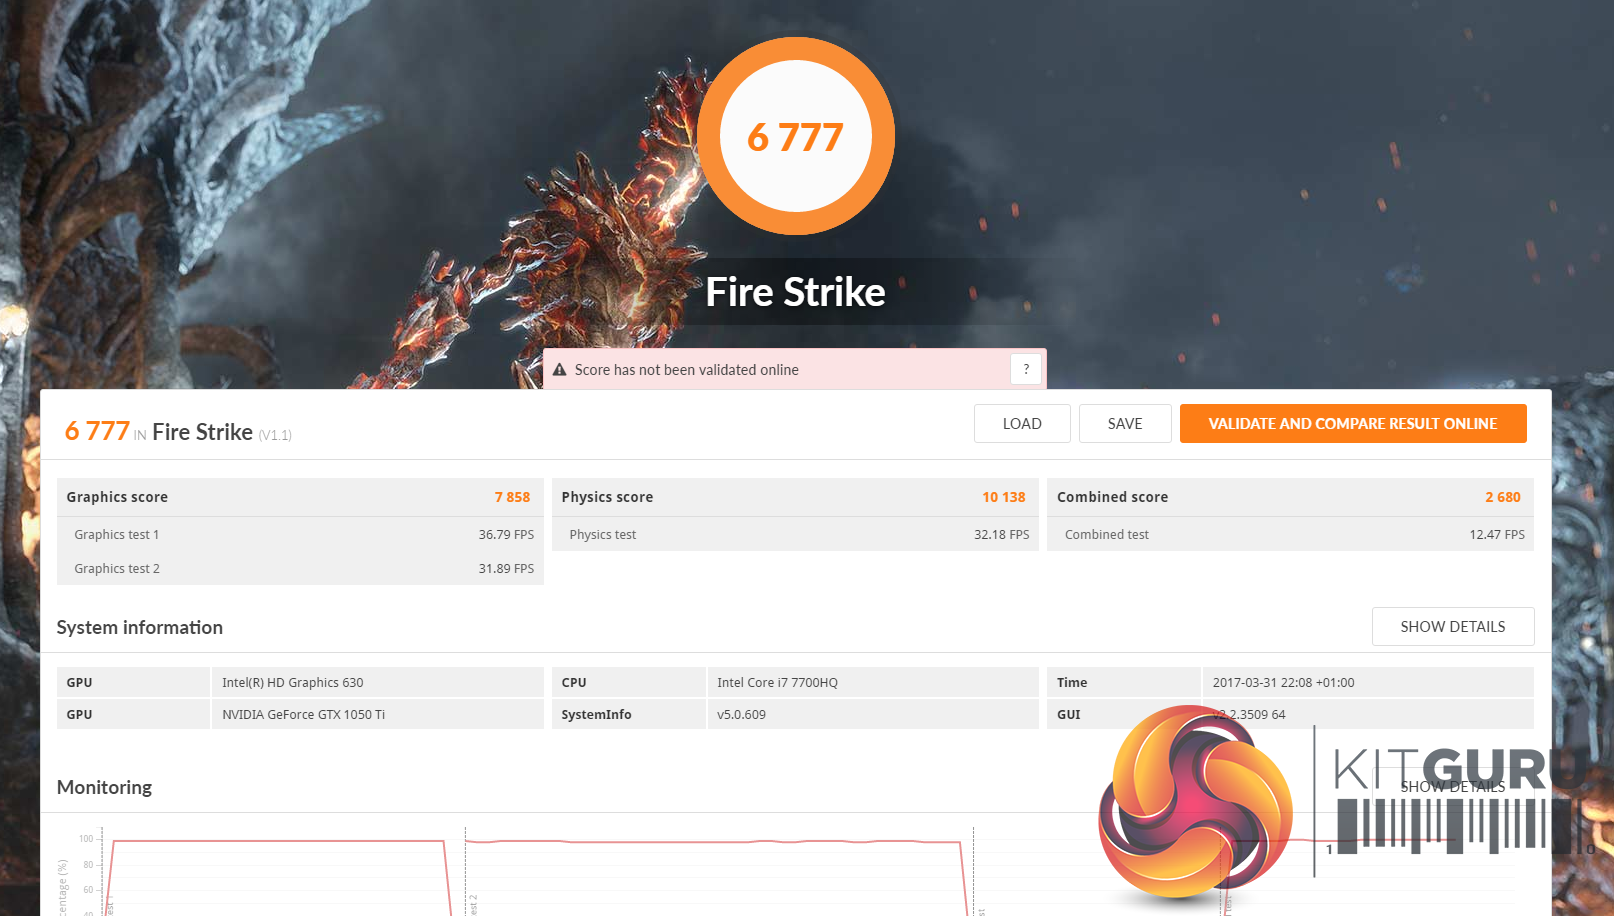Click the Combined score value 2 680
The height and width of the screenshot is (916, 1614).
[1503, 497]
